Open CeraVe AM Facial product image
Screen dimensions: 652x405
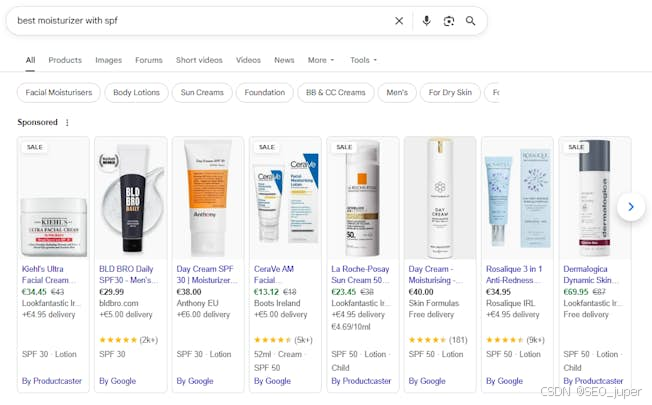pos(285,198)
